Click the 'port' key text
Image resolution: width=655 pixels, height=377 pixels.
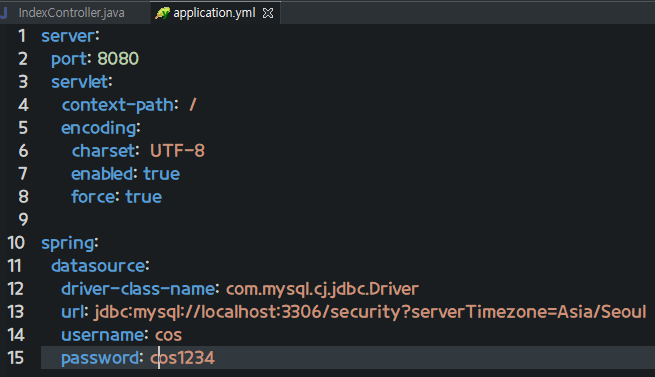coord(69,59)
